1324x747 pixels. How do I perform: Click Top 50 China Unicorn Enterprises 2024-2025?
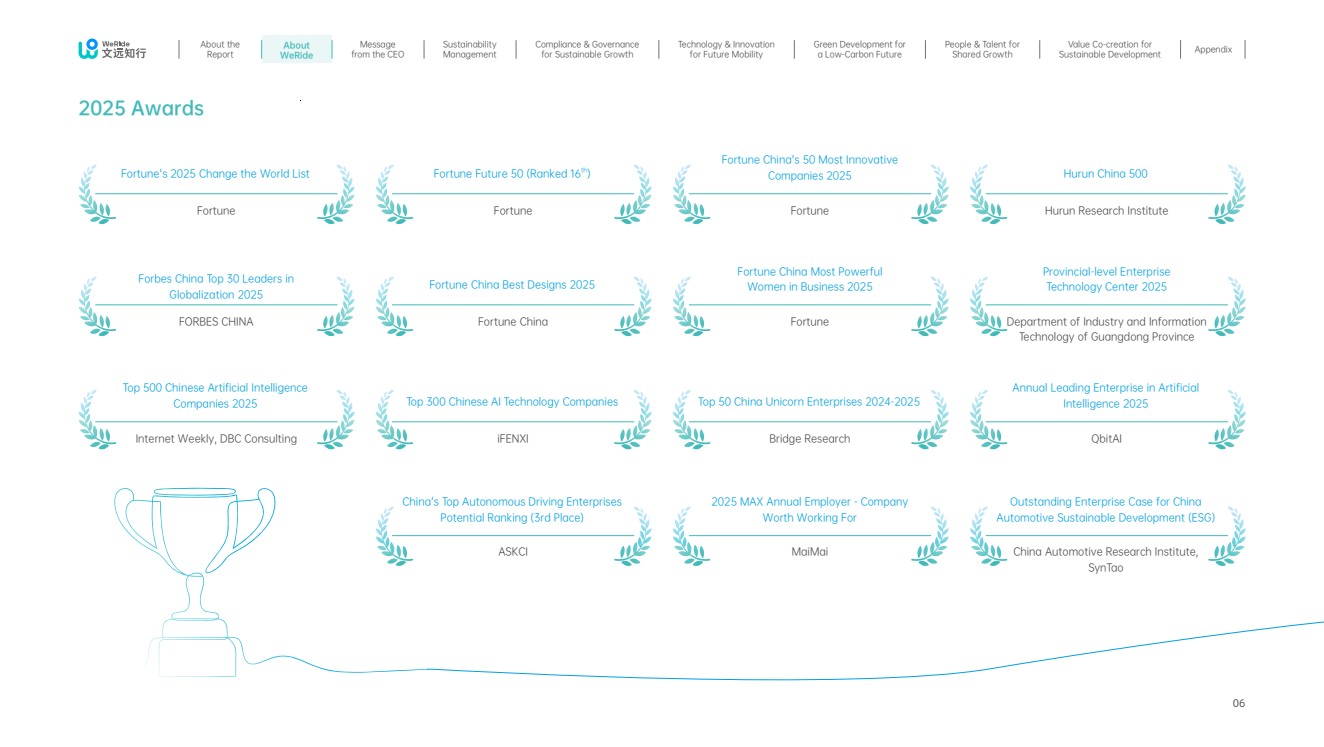(809, 402)
